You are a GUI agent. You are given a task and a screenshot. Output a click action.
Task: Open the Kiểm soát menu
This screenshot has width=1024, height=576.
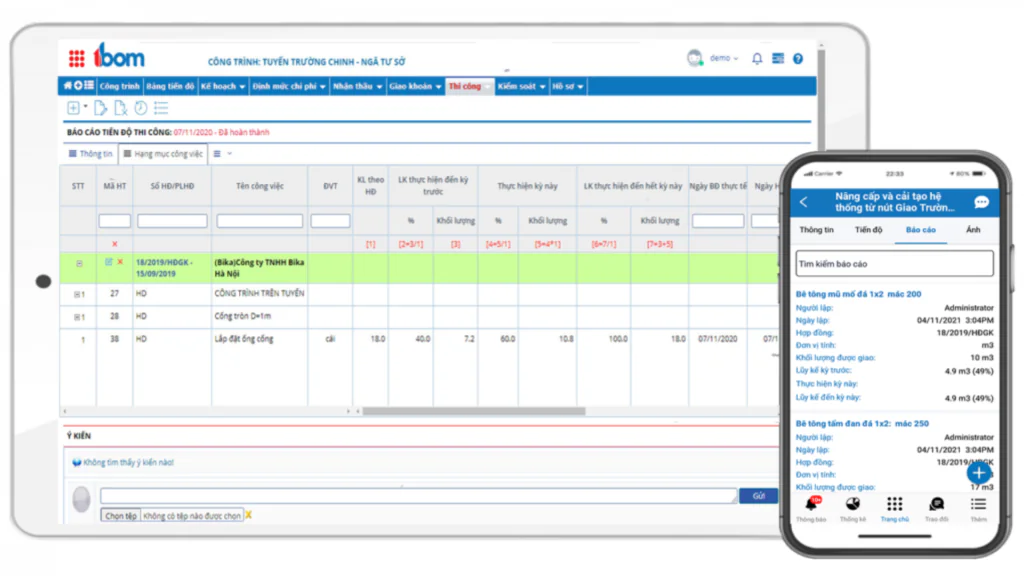click(x=521, y=86)
